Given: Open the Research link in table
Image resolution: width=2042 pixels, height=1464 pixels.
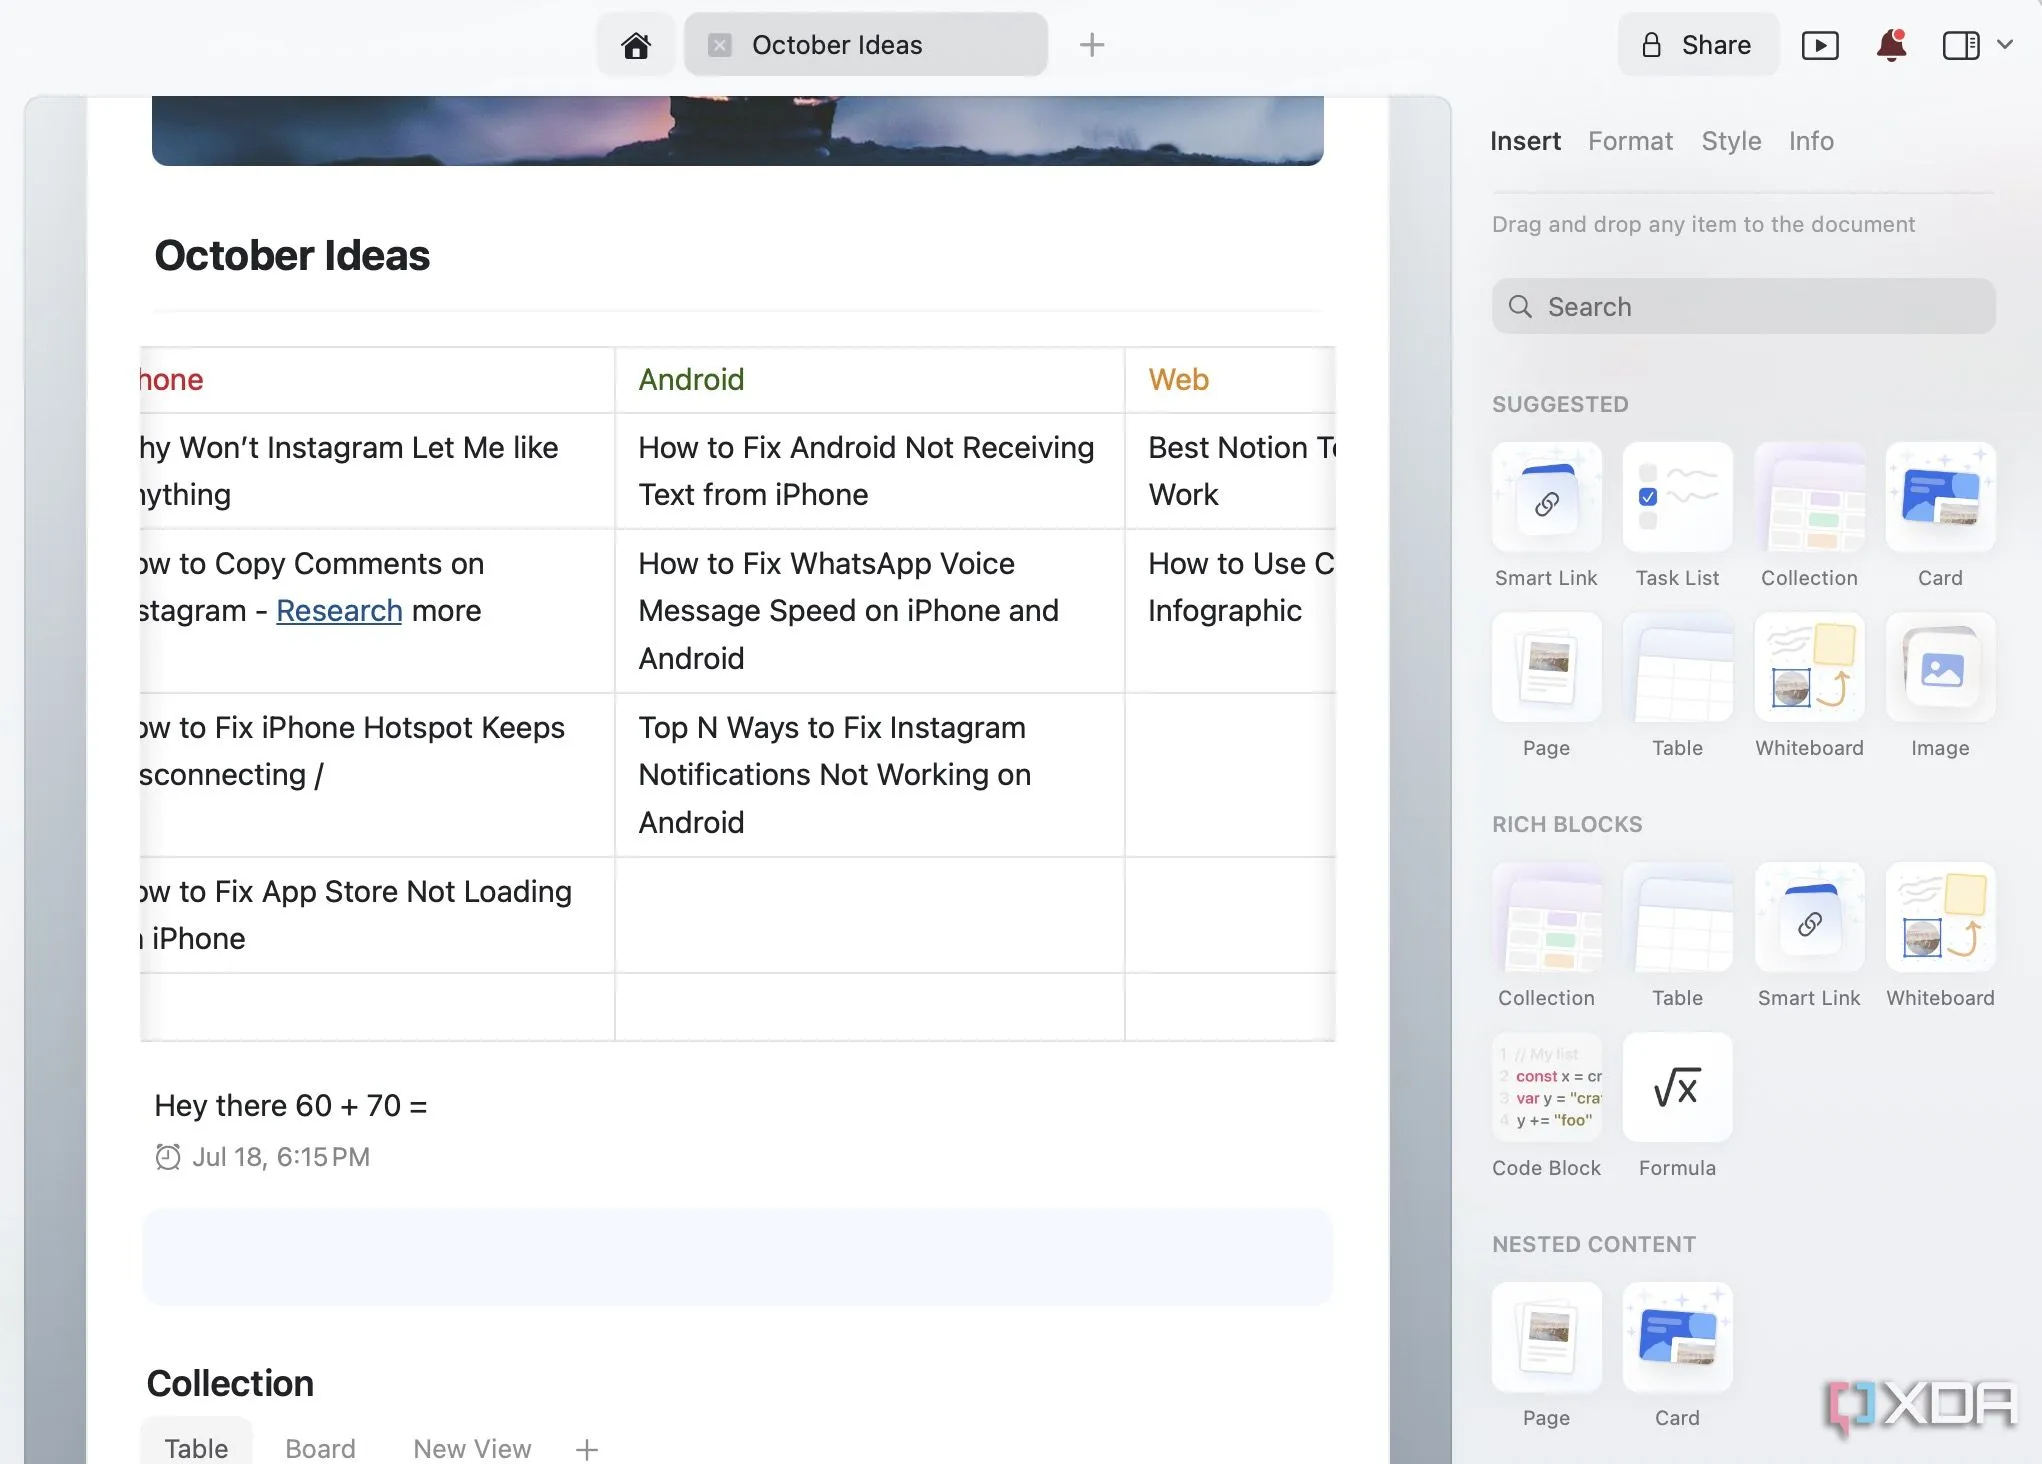Looking at the screenshot, I should [339, 611].
